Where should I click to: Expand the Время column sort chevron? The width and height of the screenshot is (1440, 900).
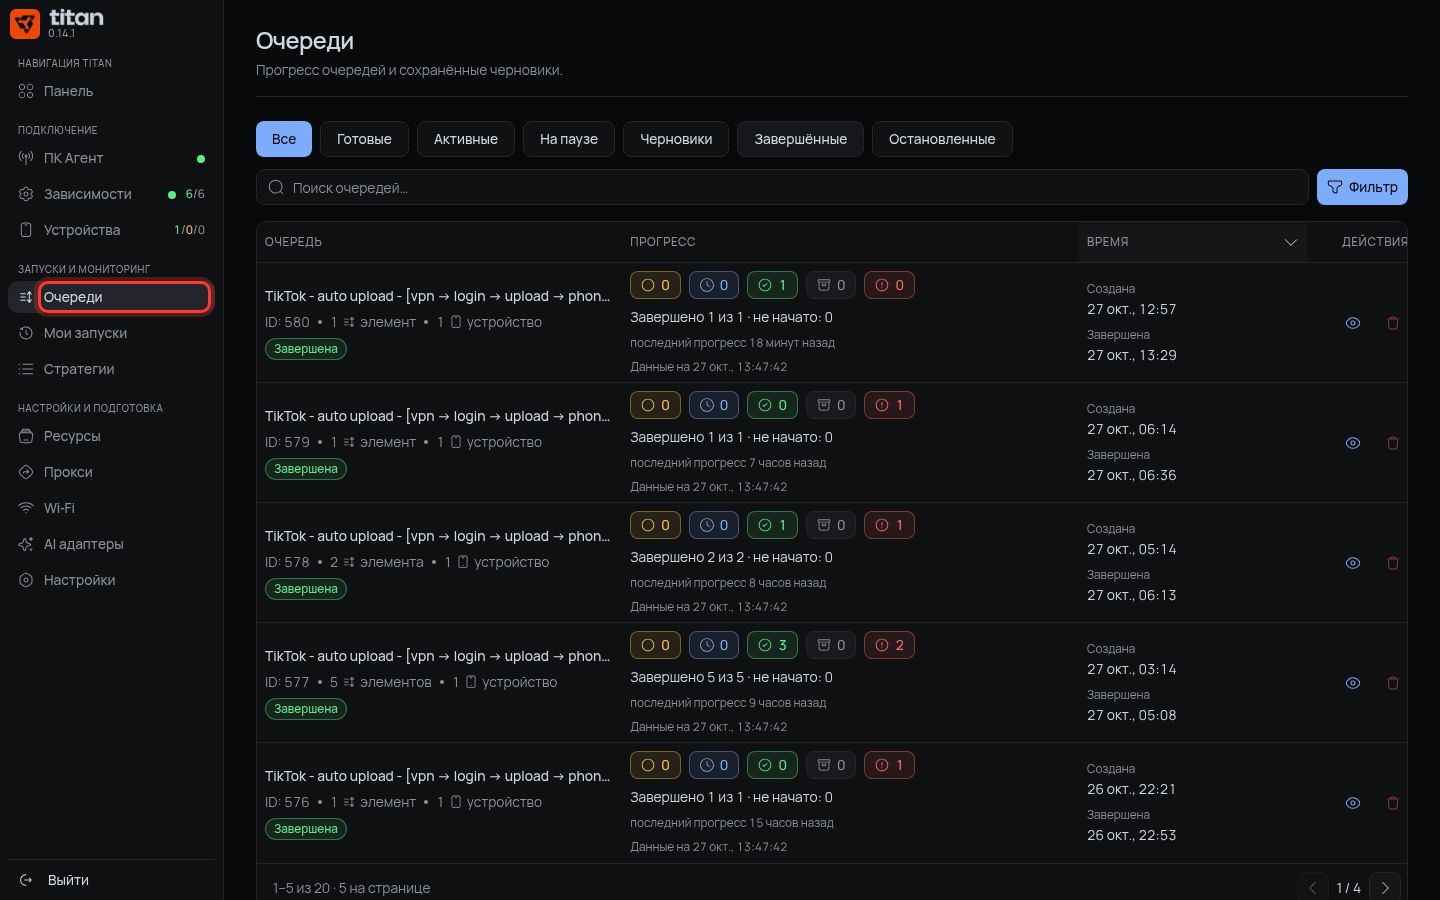(1291, 242)
